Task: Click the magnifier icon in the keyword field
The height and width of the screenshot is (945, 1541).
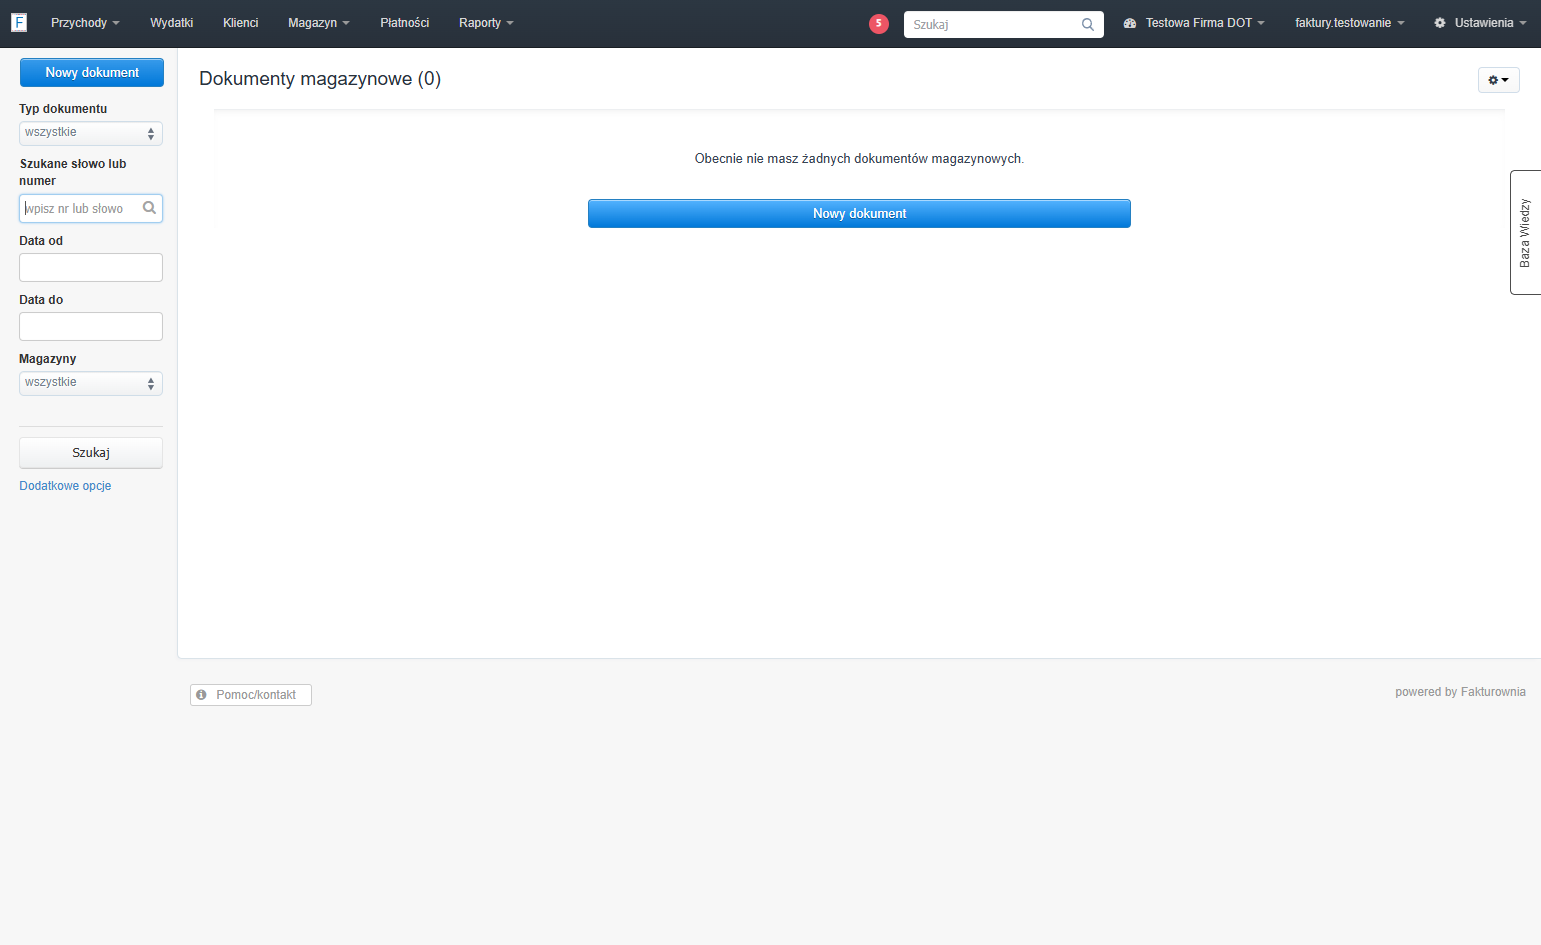Action: (149, 208)
